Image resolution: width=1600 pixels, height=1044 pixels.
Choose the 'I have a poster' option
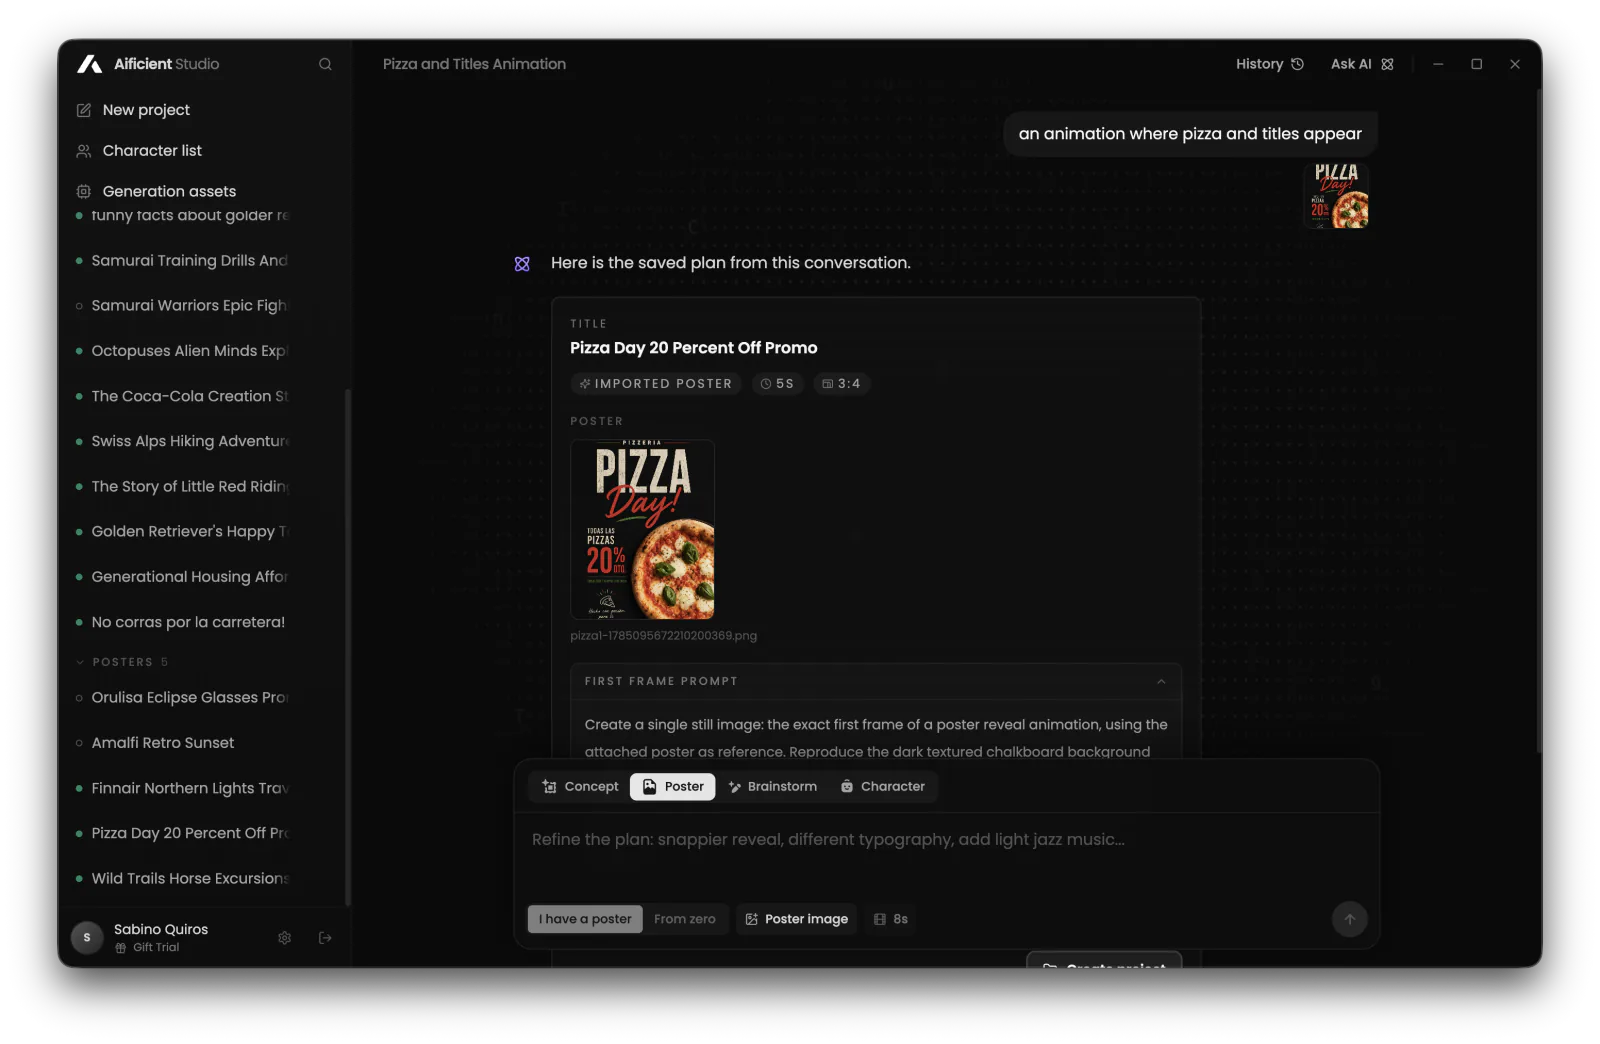pos(585,919)
